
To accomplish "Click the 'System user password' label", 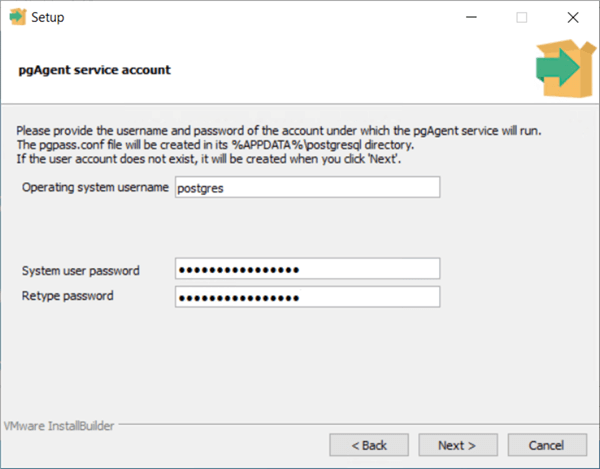I will pos(81,271).
